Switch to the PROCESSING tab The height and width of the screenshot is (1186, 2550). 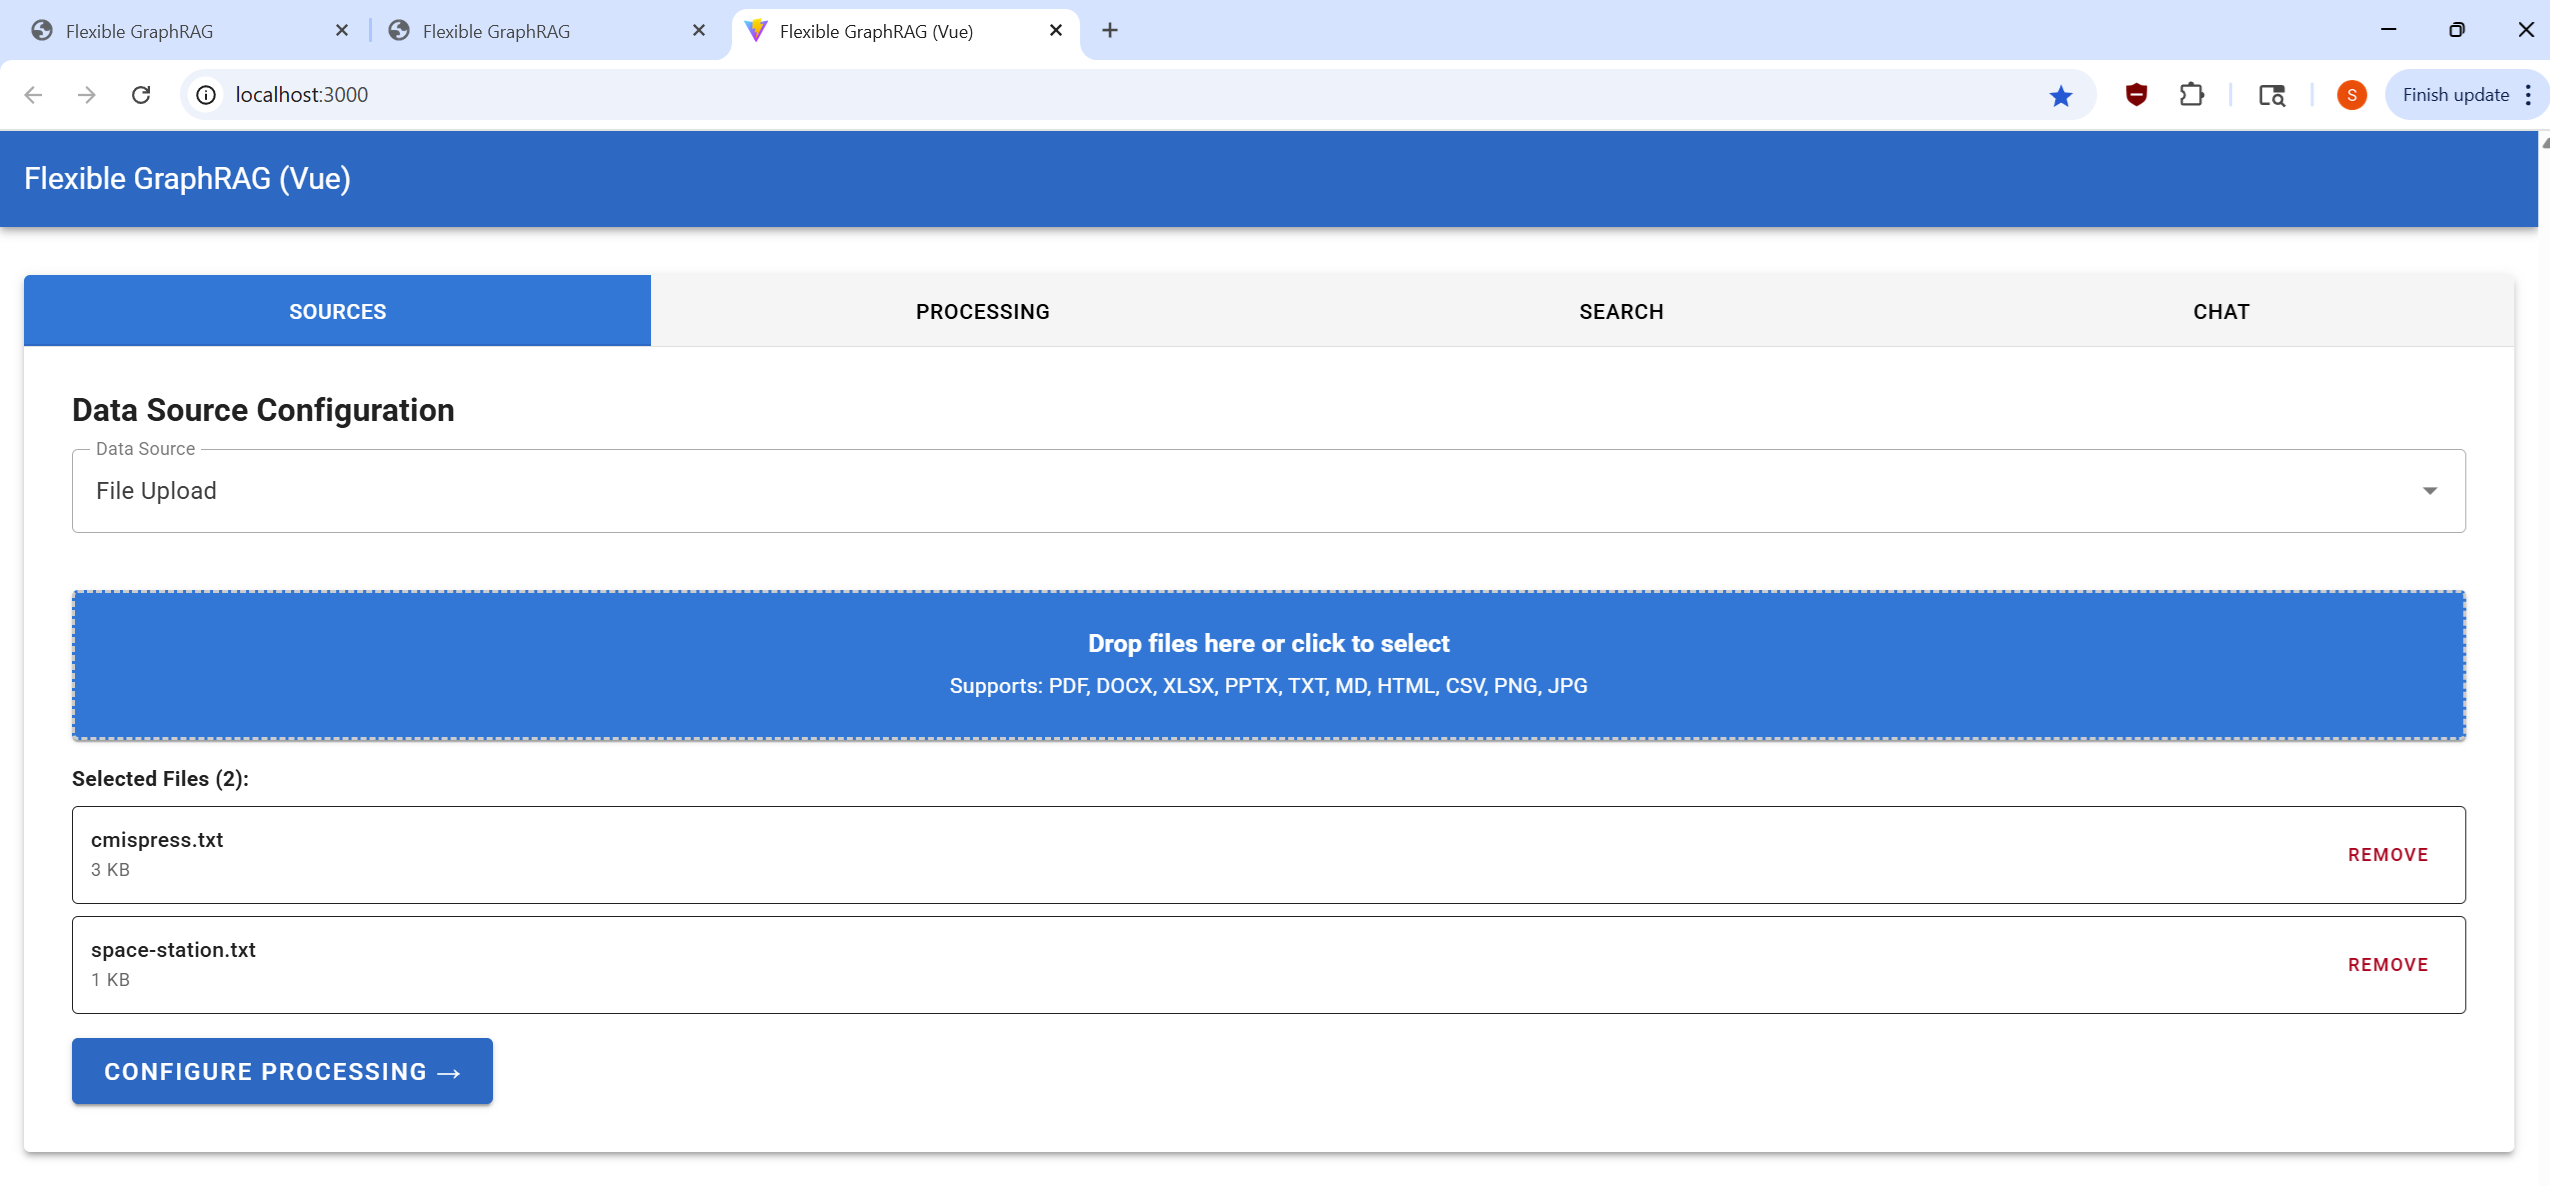click(981, 311)
